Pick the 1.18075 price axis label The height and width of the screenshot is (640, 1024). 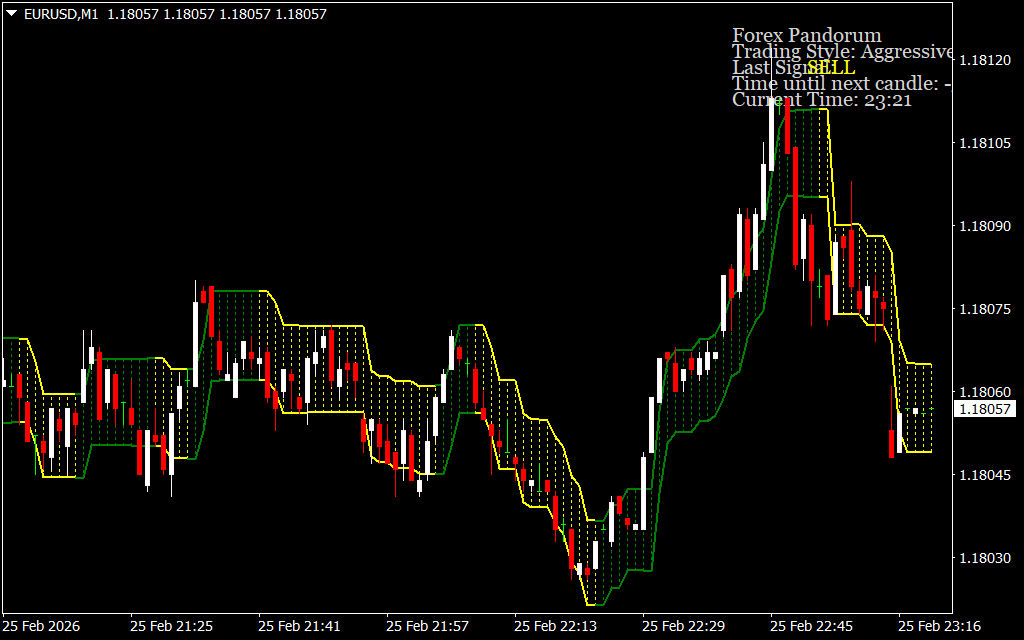click(985, 310)
